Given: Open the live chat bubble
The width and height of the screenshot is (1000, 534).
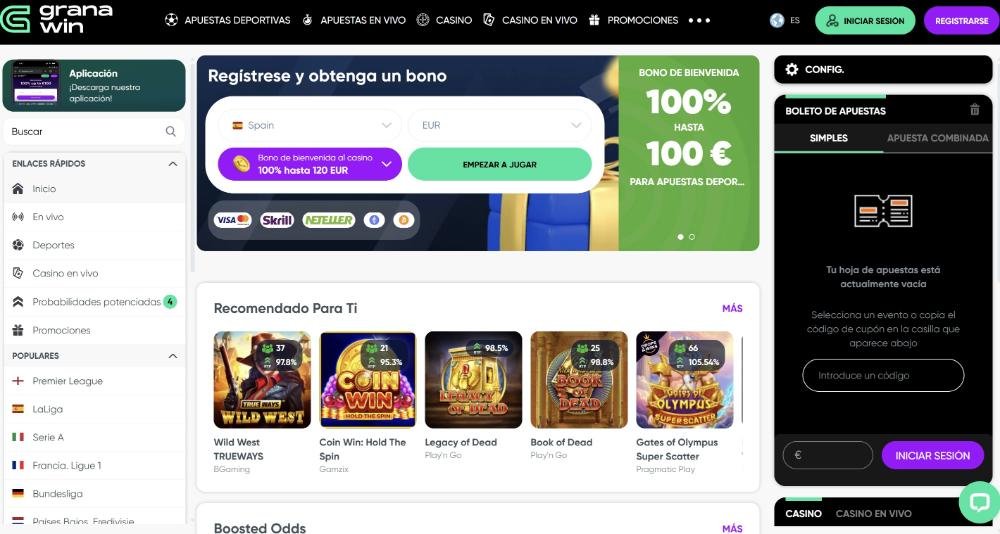Looking at the screenshot, I should [x=979, y=502].
